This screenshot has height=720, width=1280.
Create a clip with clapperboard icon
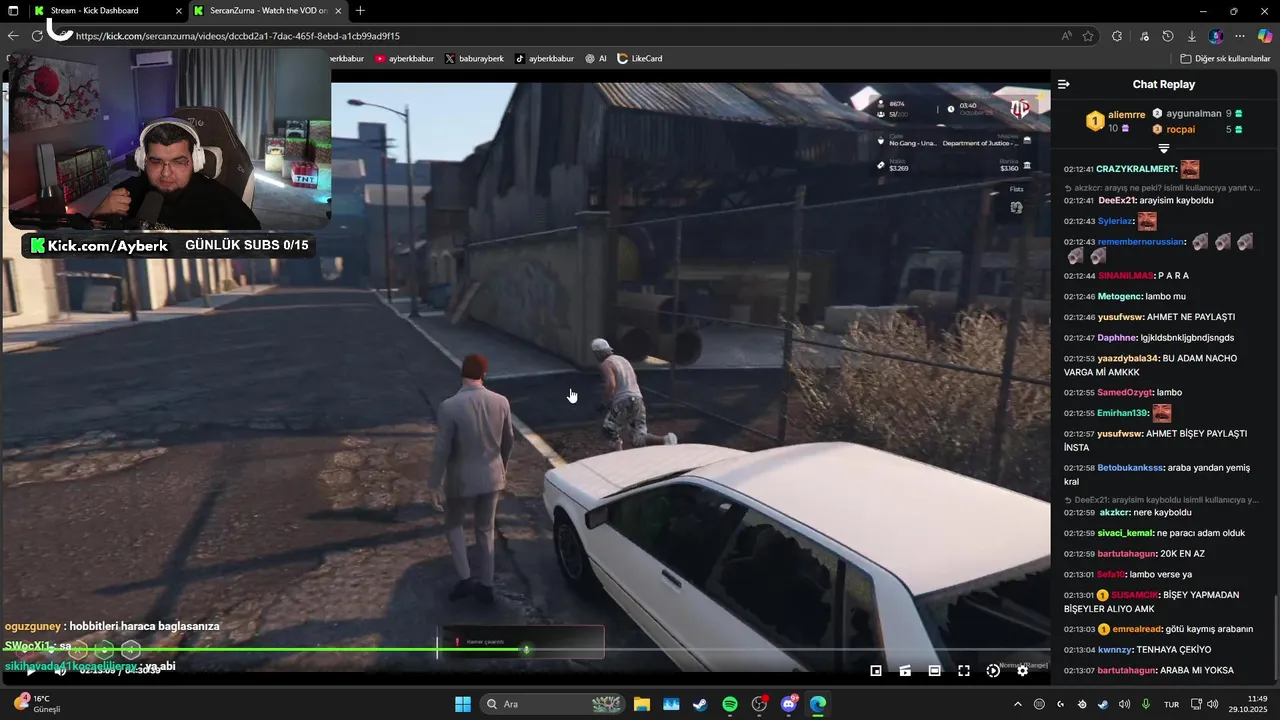[x=905, y=671]
